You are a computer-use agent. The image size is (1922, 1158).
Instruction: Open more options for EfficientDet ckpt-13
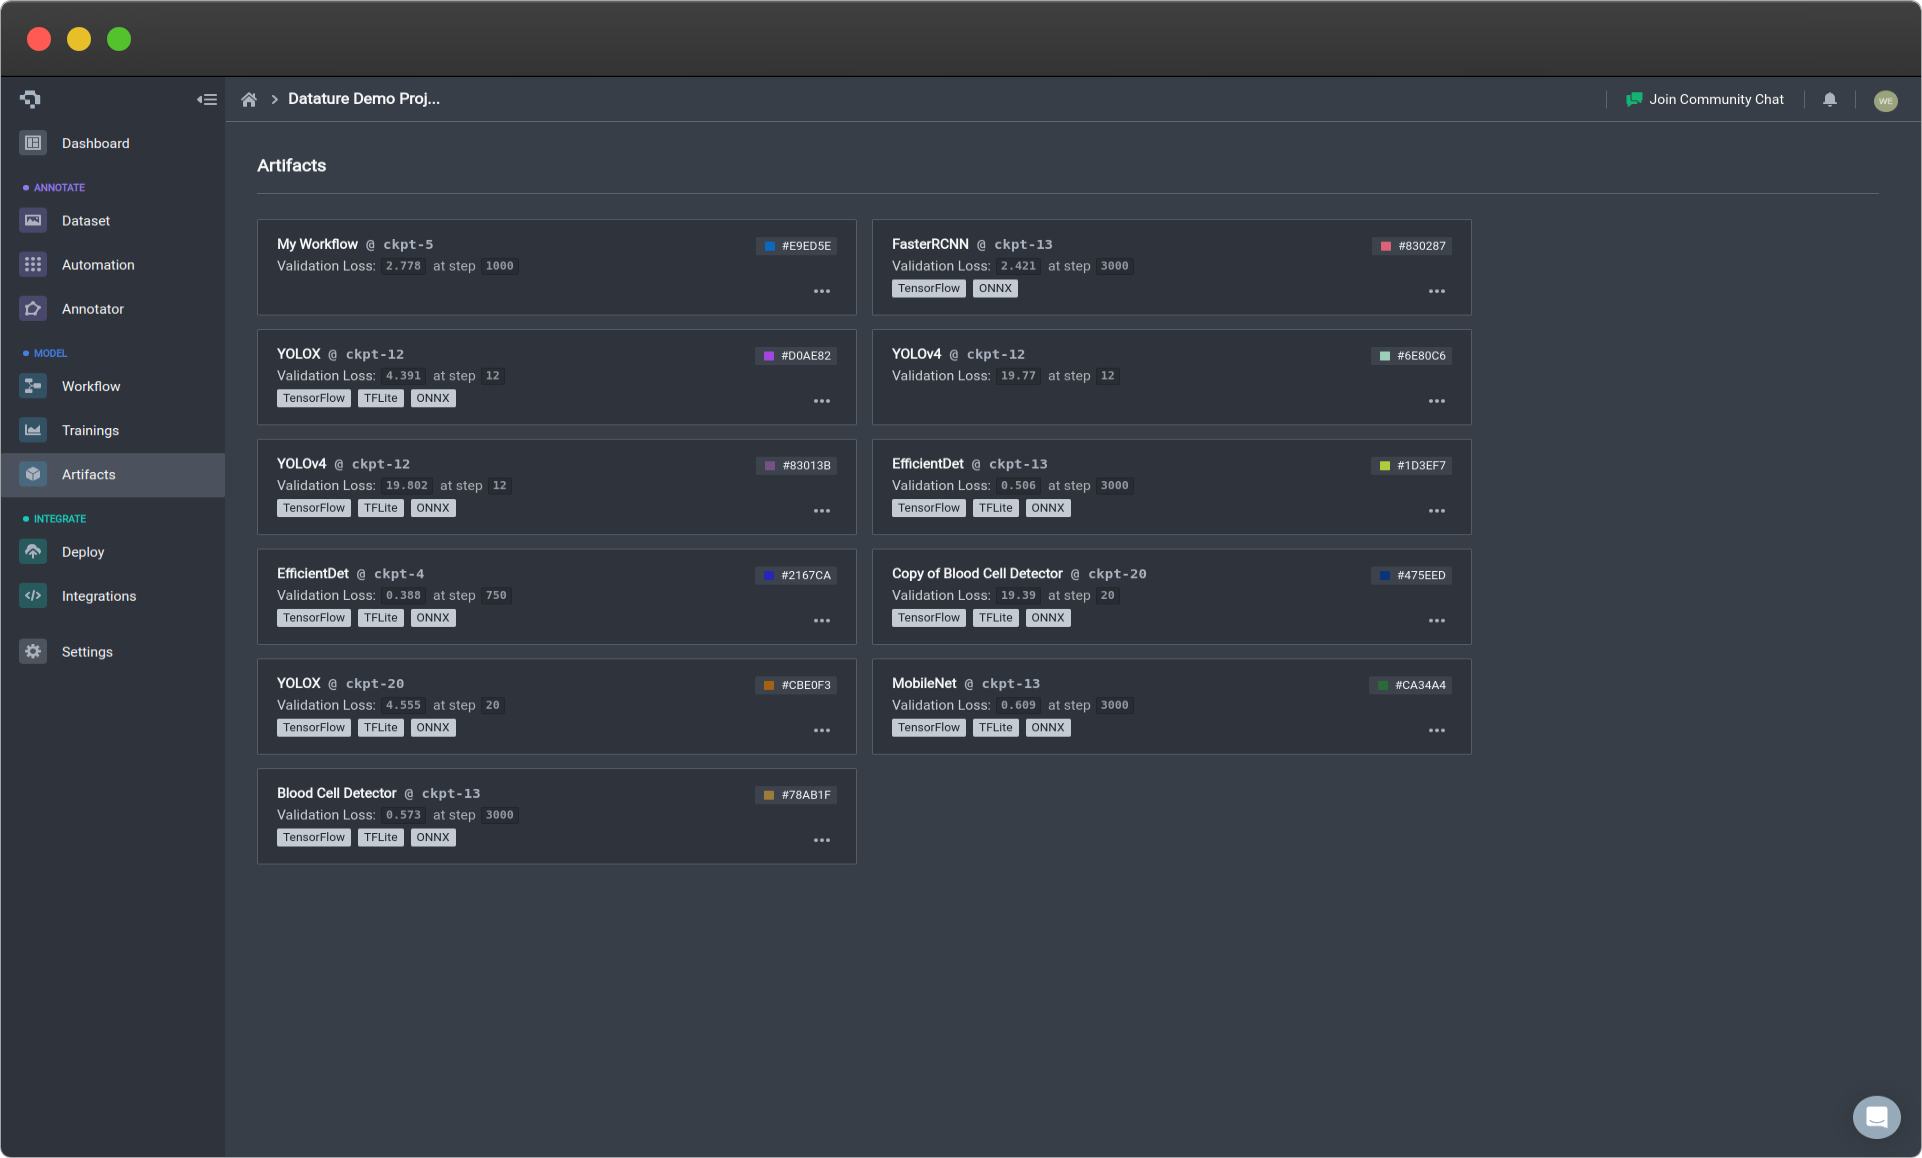tap(1437, 511)
